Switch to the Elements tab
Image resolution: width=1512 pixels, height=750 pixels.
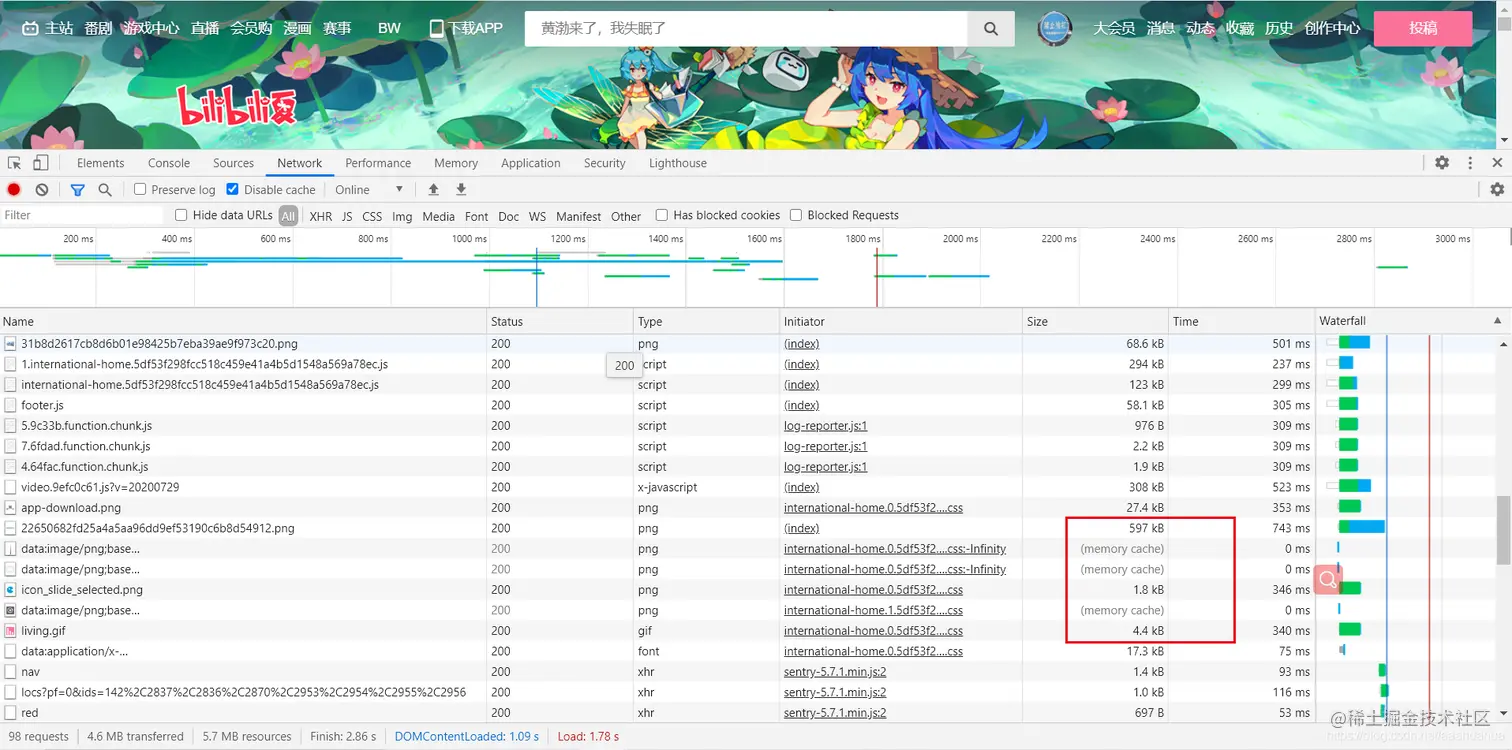(101, 163)
